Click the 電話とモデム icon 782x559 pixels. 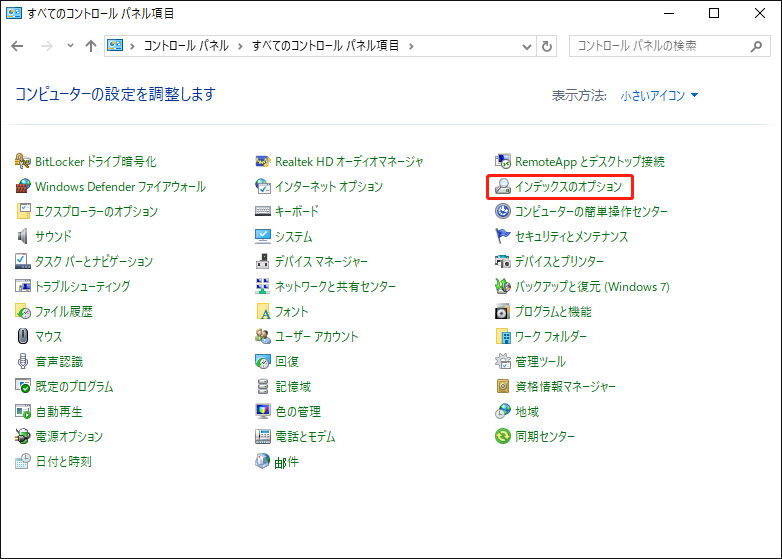pos(263,436)
